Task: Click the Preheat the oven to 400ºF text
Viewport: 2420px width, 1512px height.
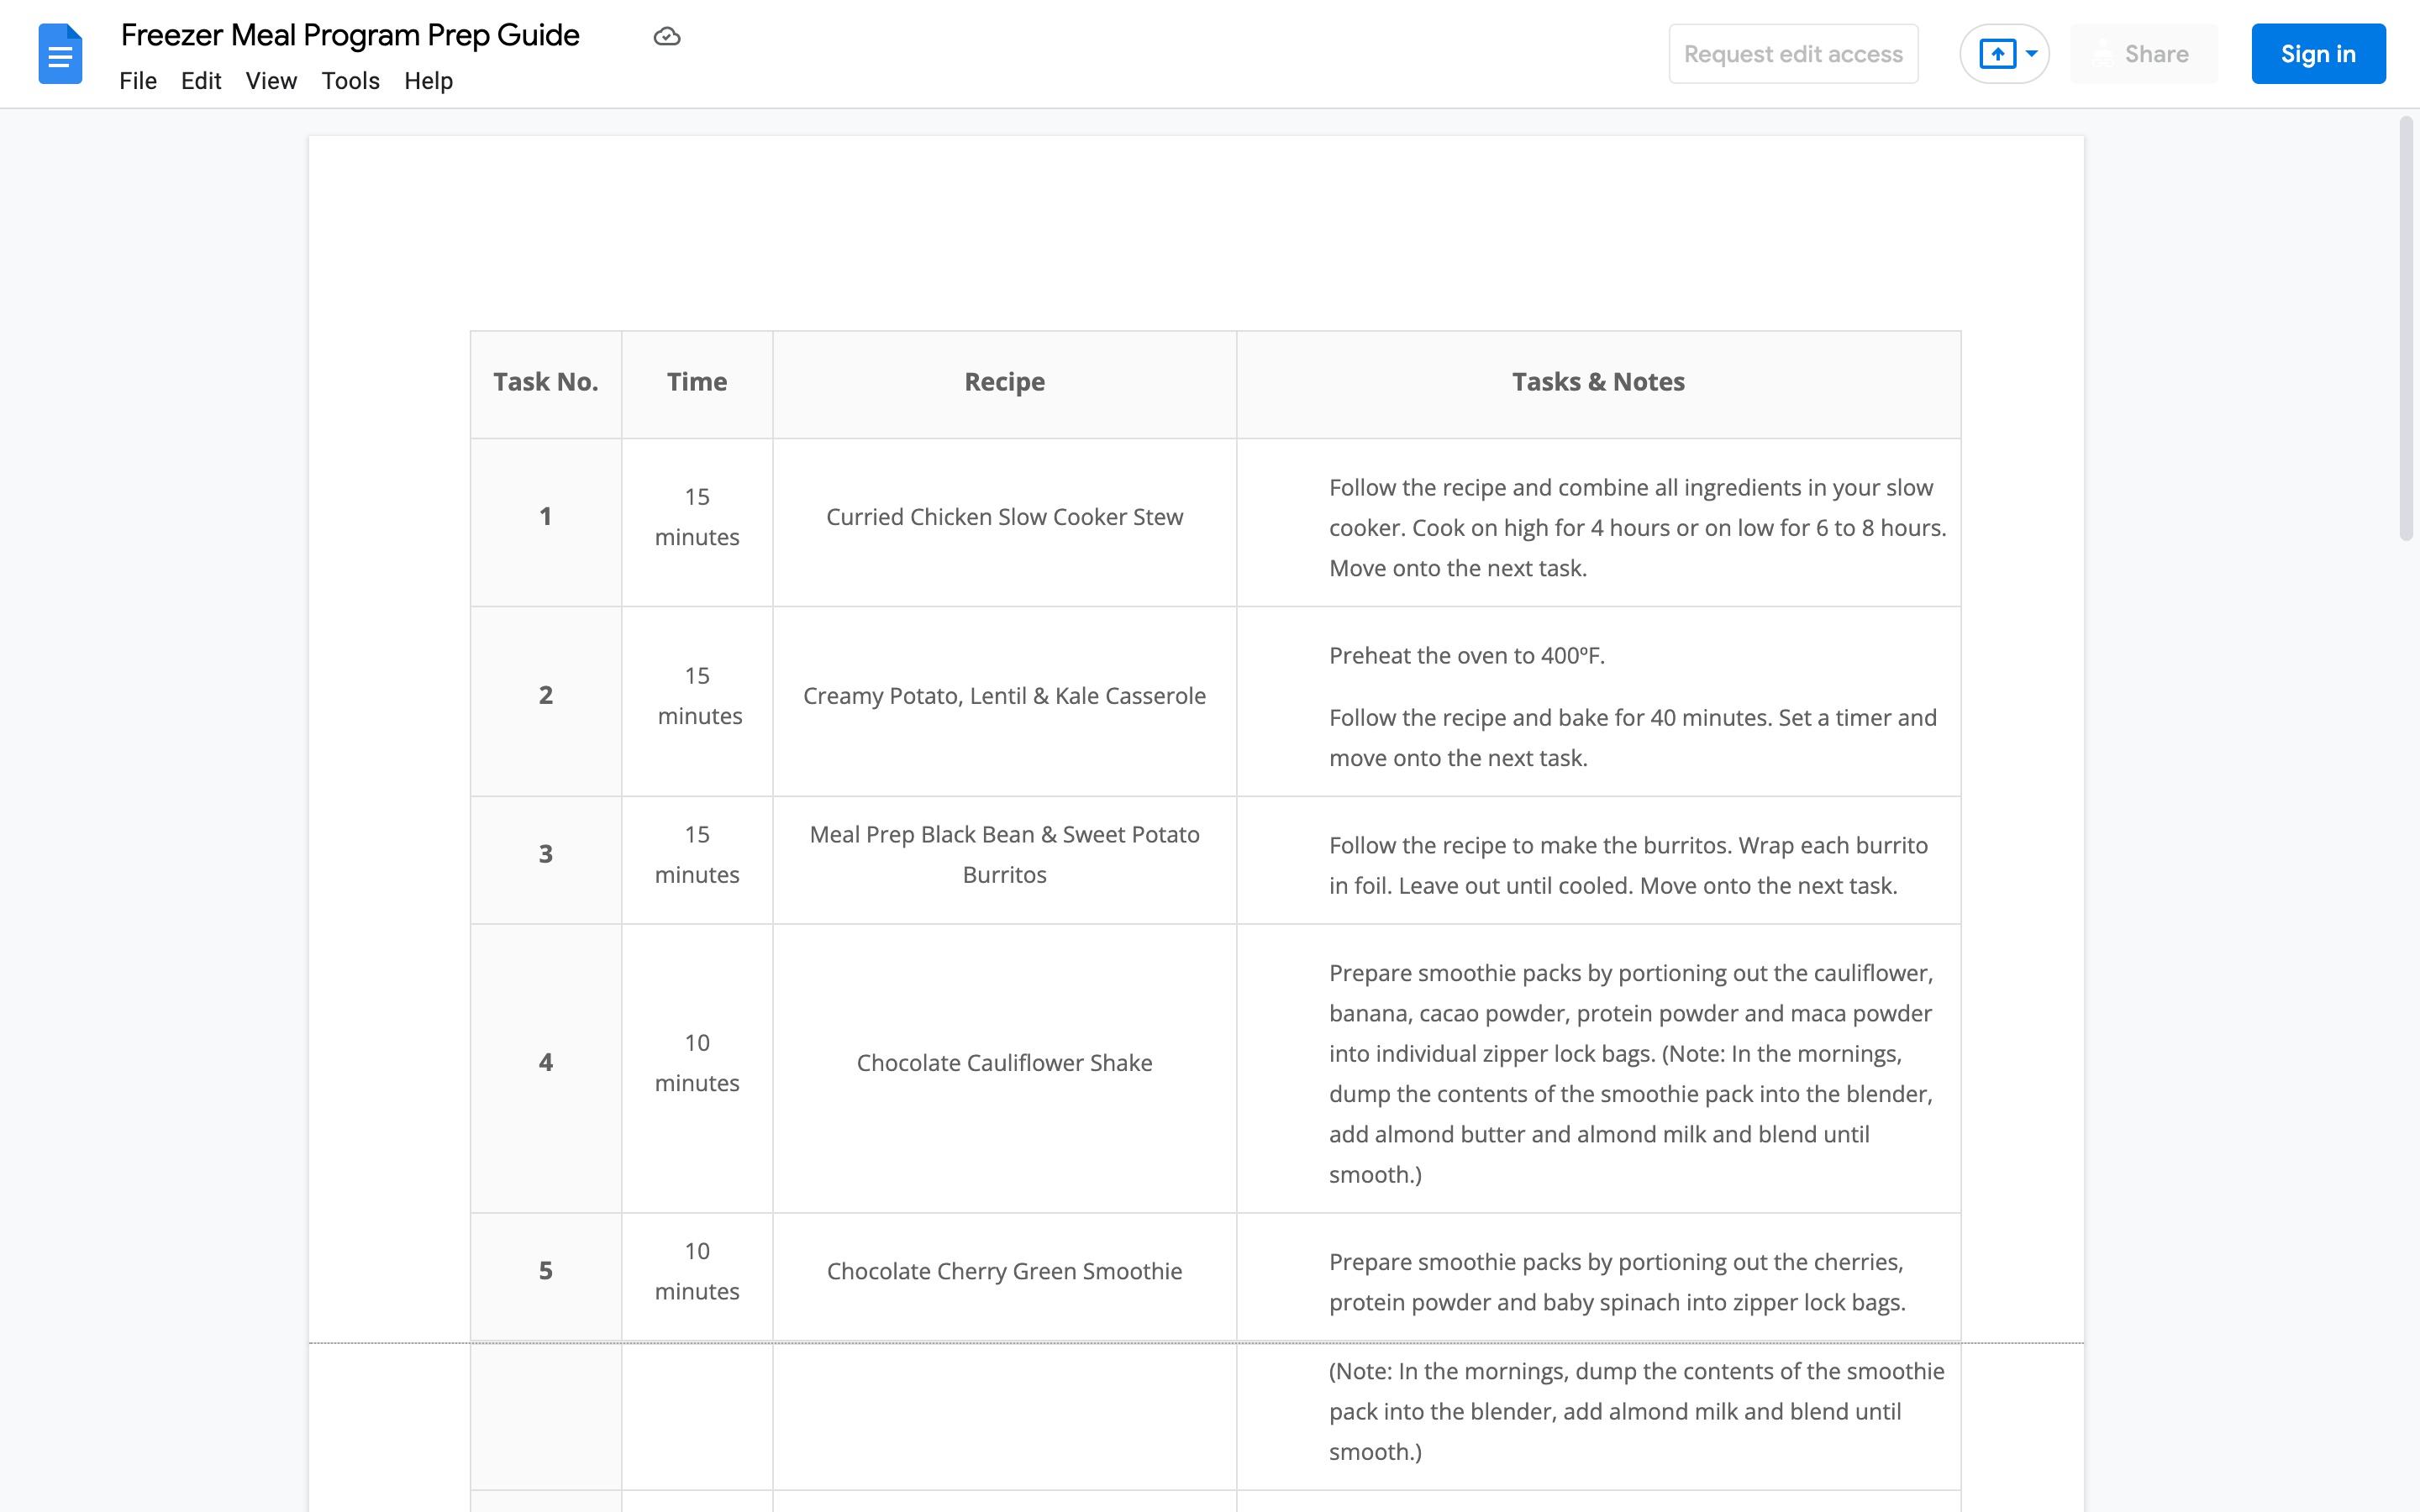Action: click(1466, 656)
